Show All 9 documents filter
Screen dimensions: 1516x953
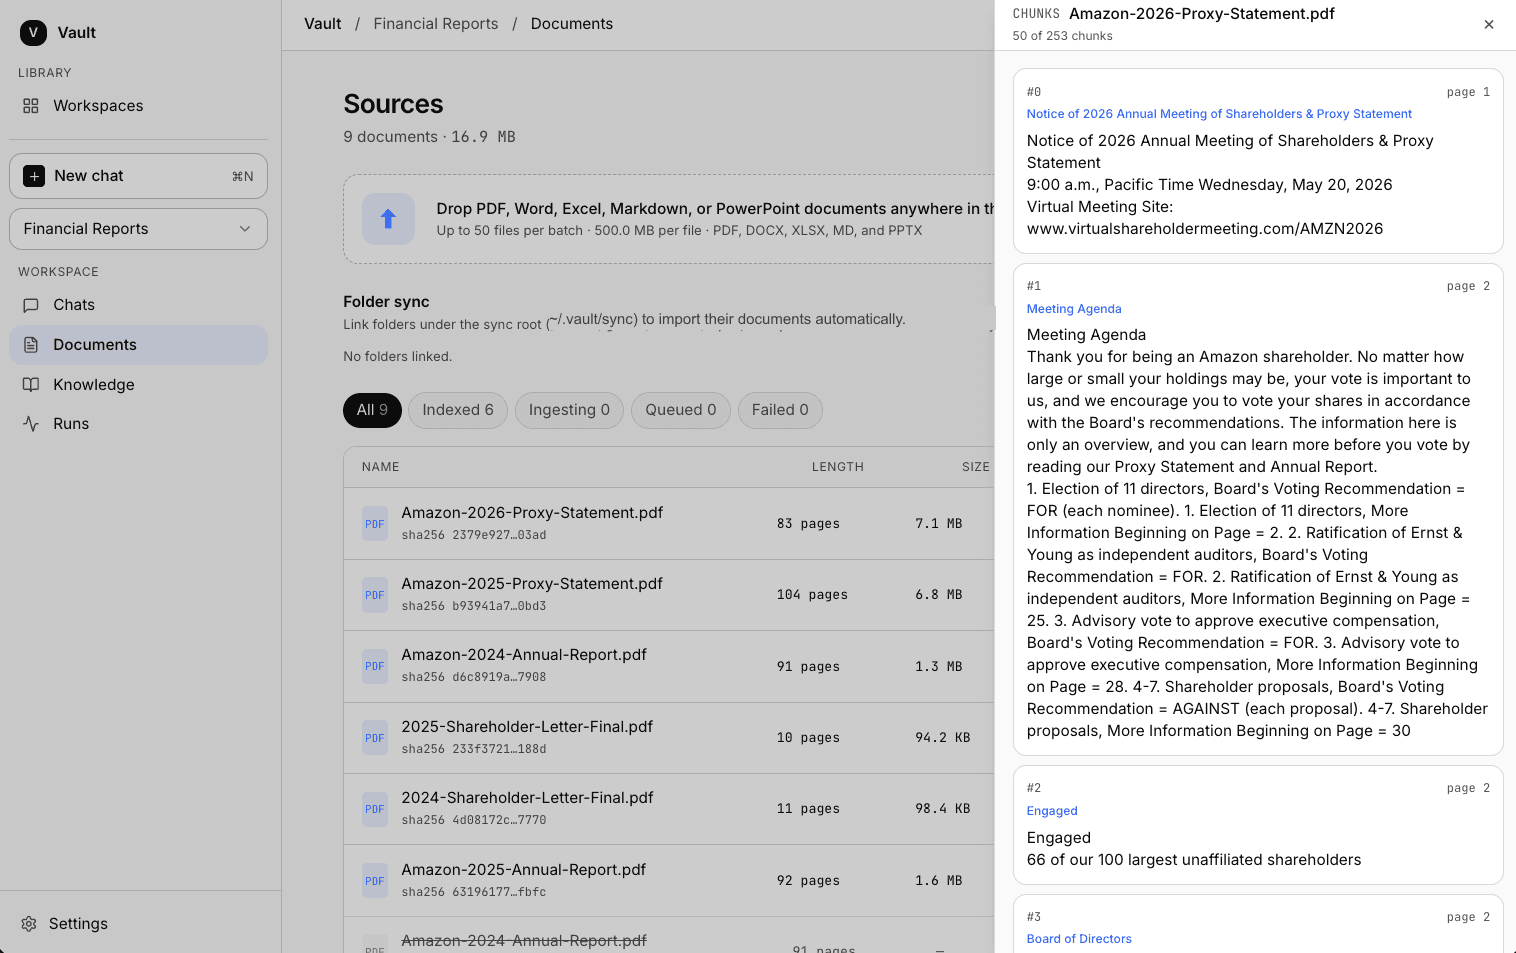click(x=372, y=410)
